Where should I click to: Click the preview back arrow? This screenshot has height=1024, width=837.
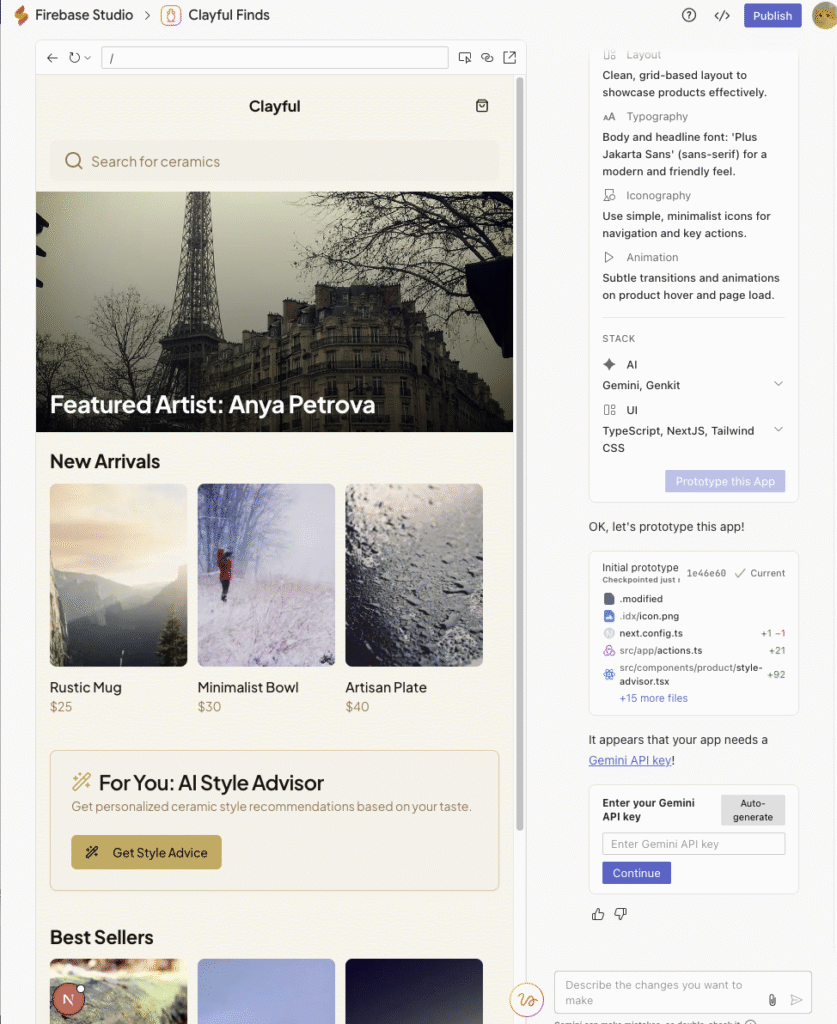coord(52,58)
